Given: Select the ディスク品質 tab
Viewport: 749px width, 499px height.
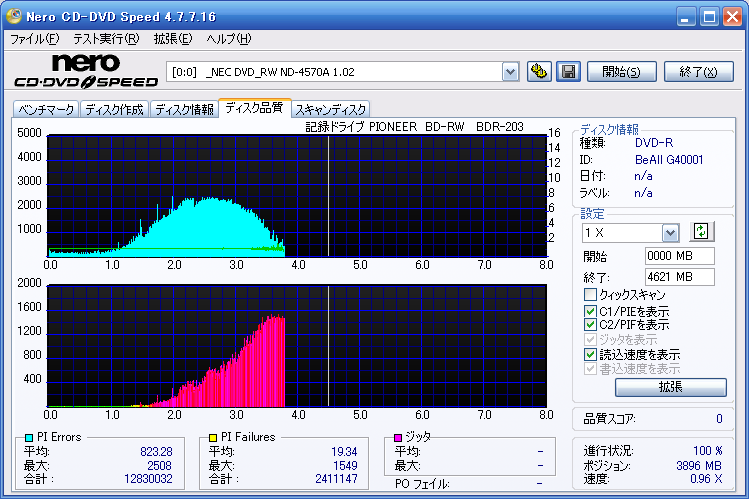Looking at the screenshot, I should [x=255, y=107].
